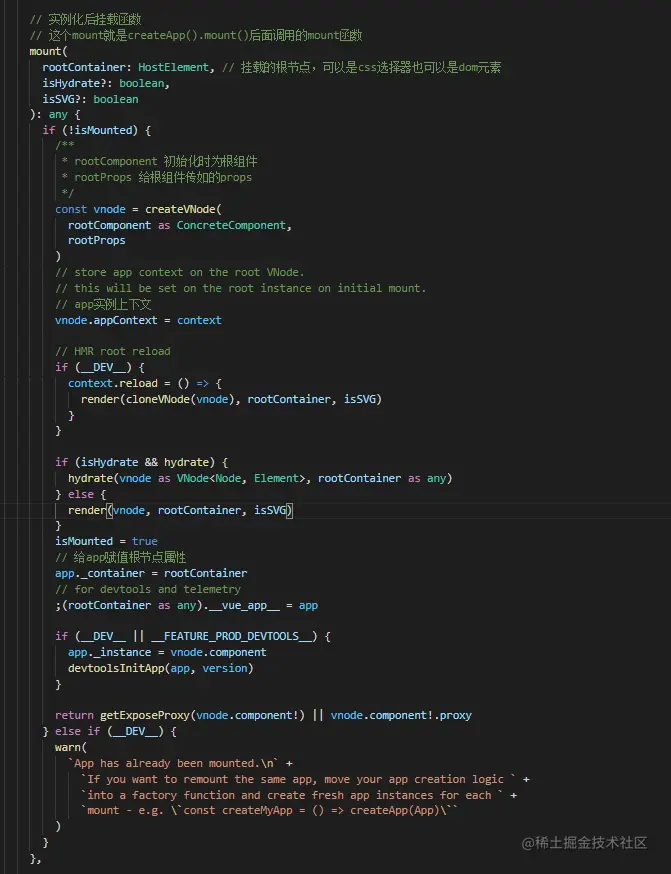The image size is (671, 874).
Task: Click the '__FEATURE_PROD_DEVTOOLS__' flag
Action: coord(231,637)
